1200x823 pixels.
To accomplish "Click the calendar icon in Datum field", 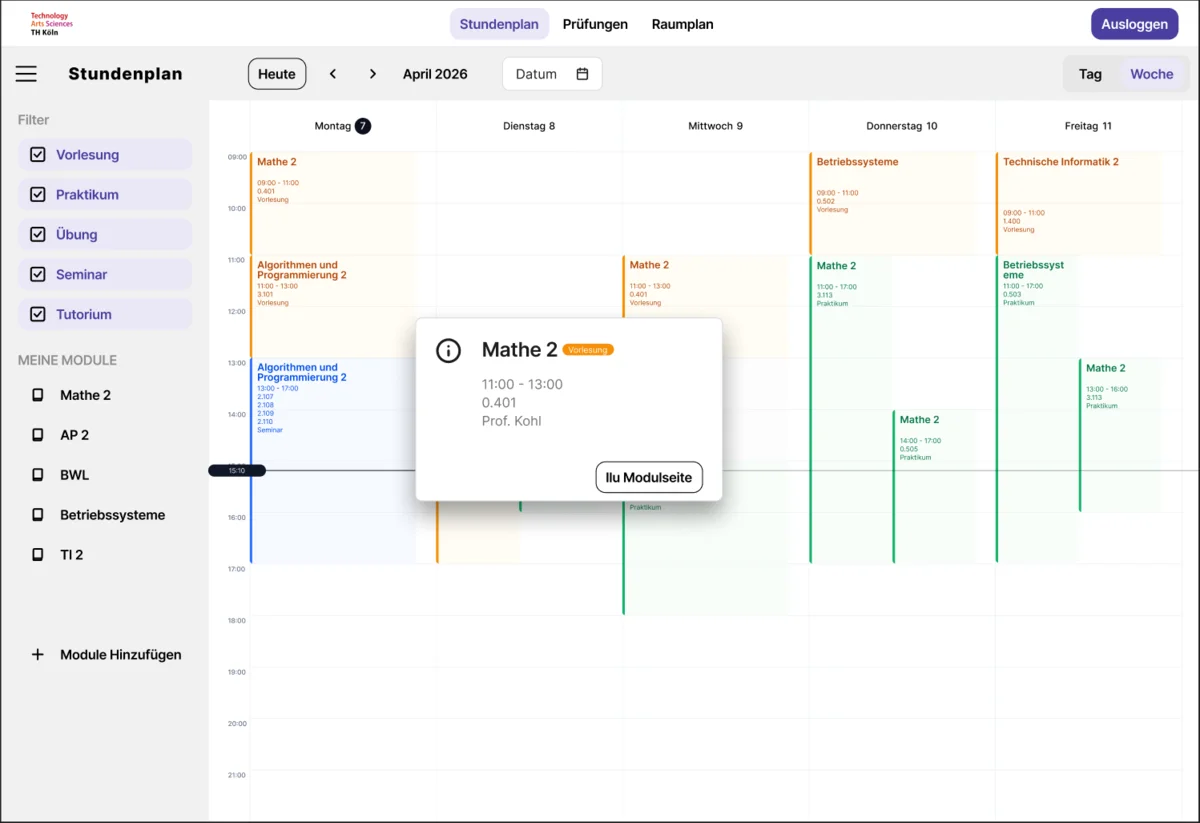I will point(582,74).
